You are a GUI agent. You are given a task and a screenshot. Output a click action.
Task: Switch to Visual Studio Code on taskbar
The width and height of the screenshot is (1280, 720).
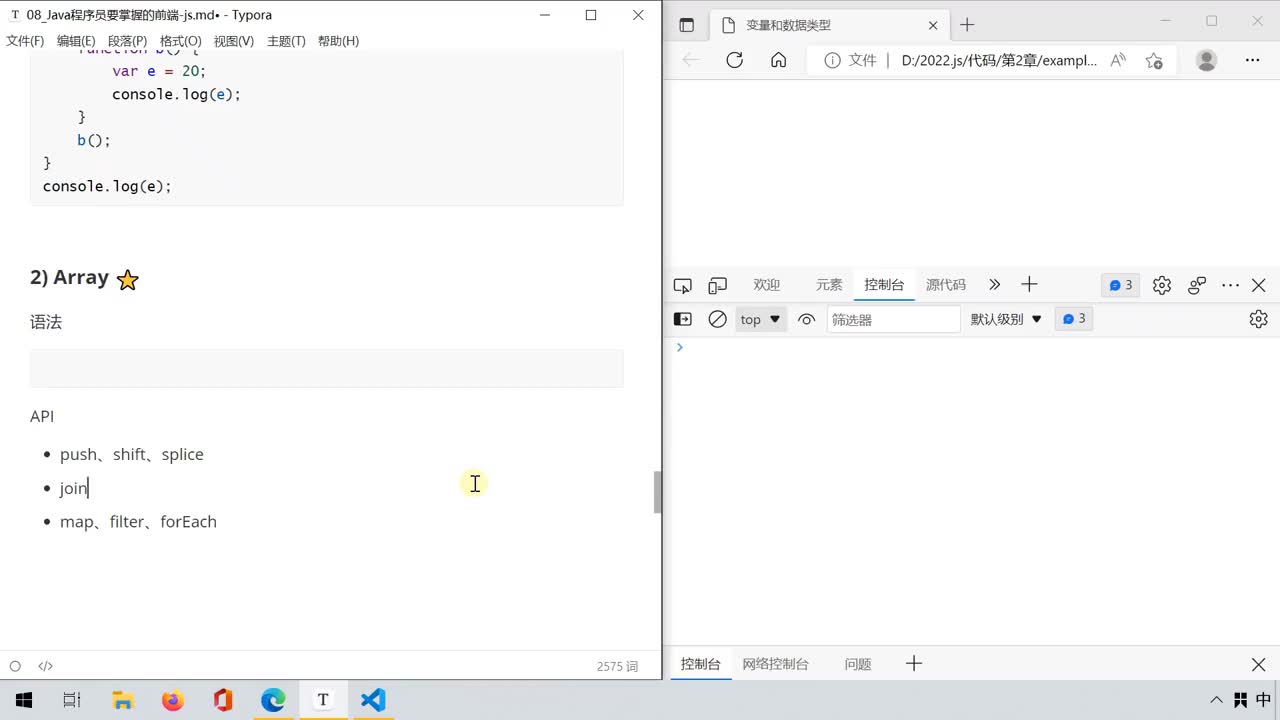click(373, 700)
